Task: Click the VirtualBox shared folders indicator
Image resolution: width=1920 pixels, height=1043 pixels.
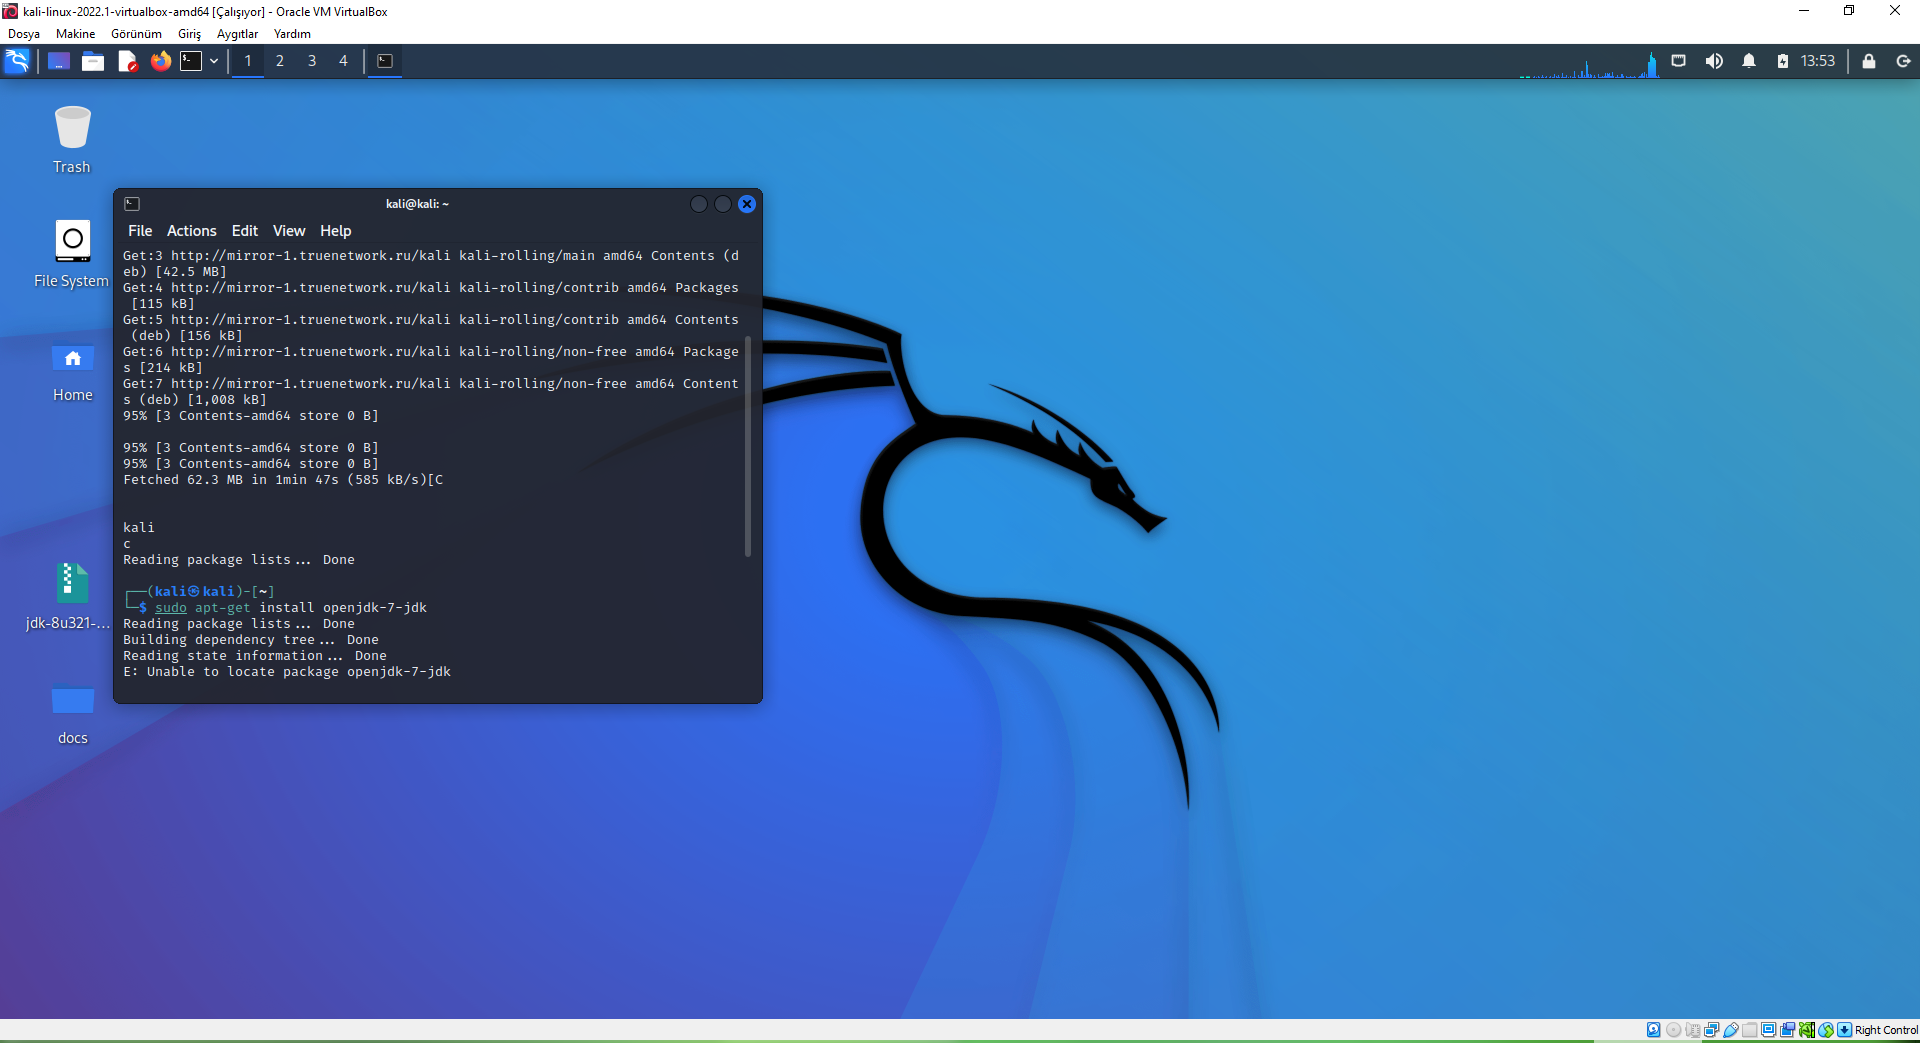Action: point(1749,1030)
